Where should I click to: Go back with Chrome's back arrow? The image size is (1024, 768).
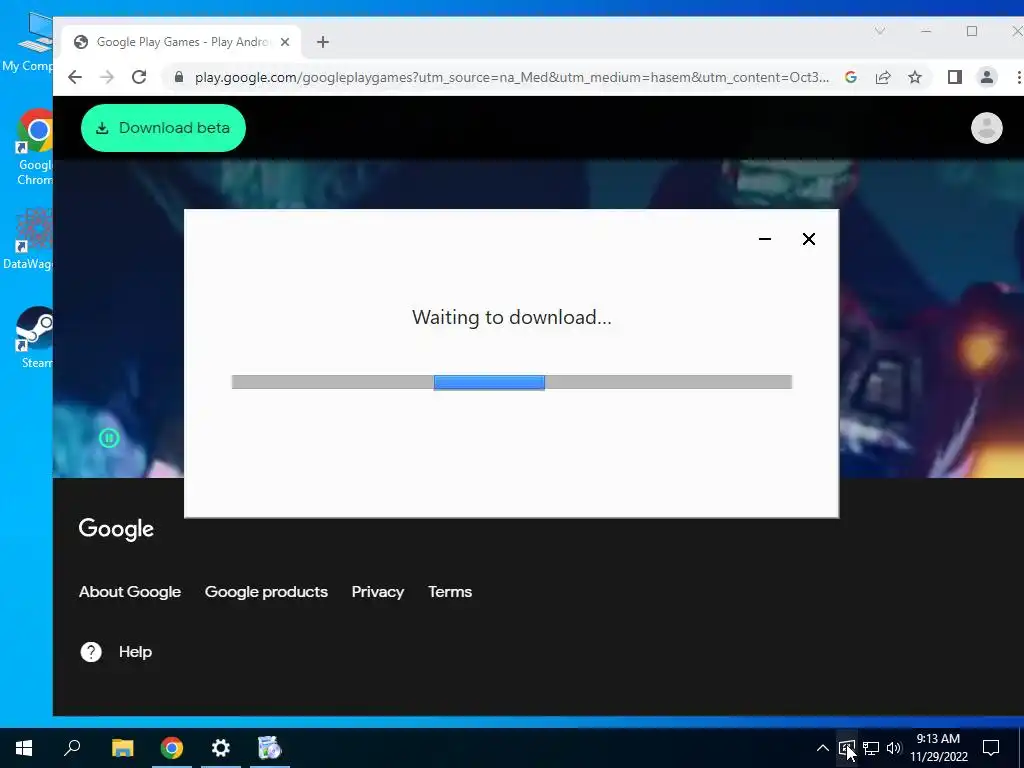pyautogui.click(x=75, y=77)
